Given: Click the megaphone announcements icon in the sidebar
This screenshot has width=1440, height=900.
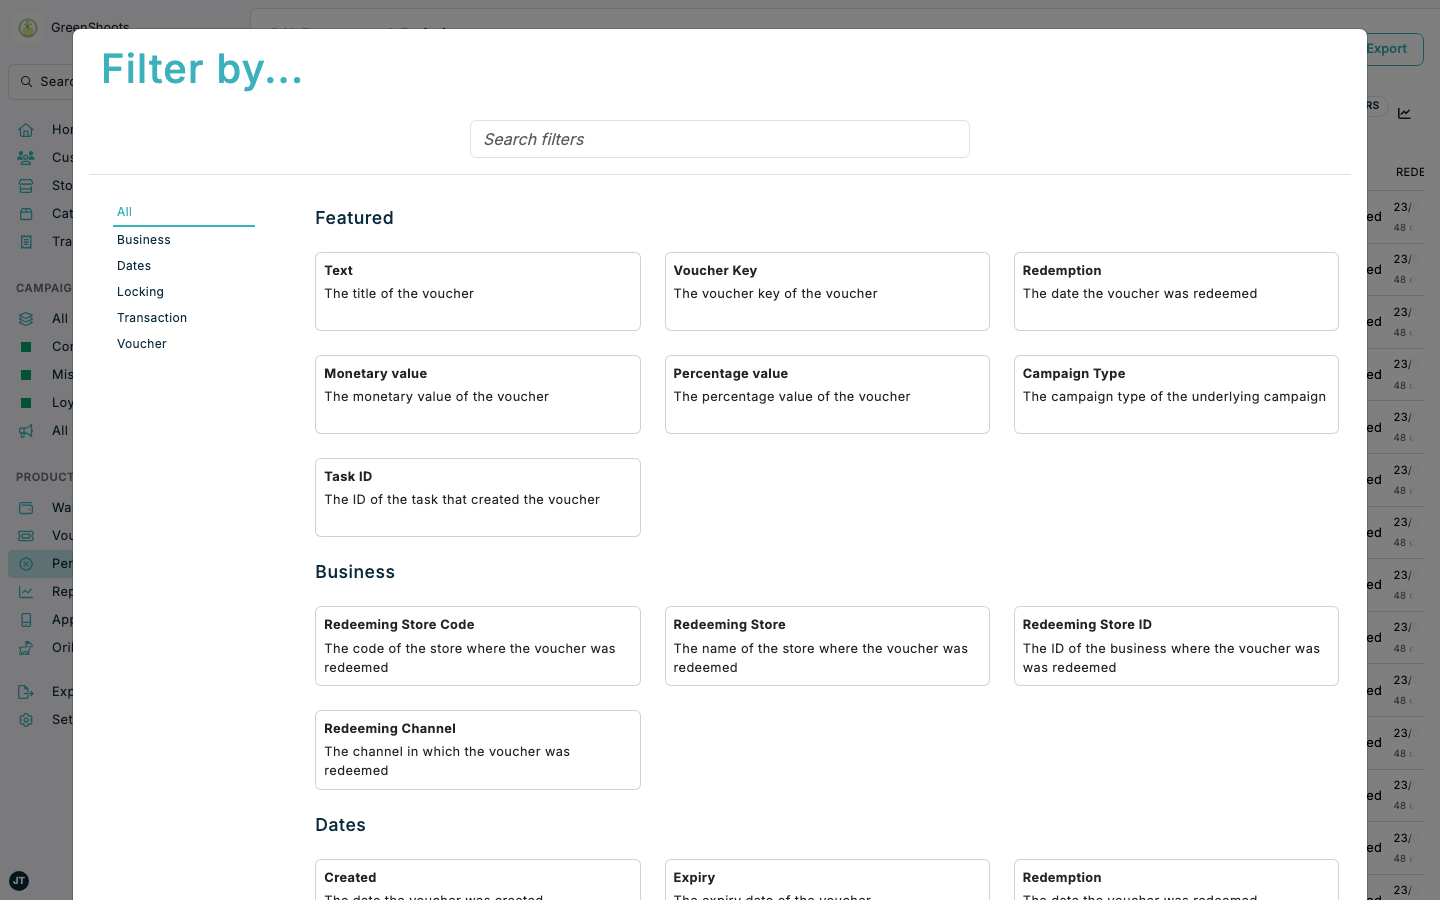Looking at the screenshot, I should (25, 430).
